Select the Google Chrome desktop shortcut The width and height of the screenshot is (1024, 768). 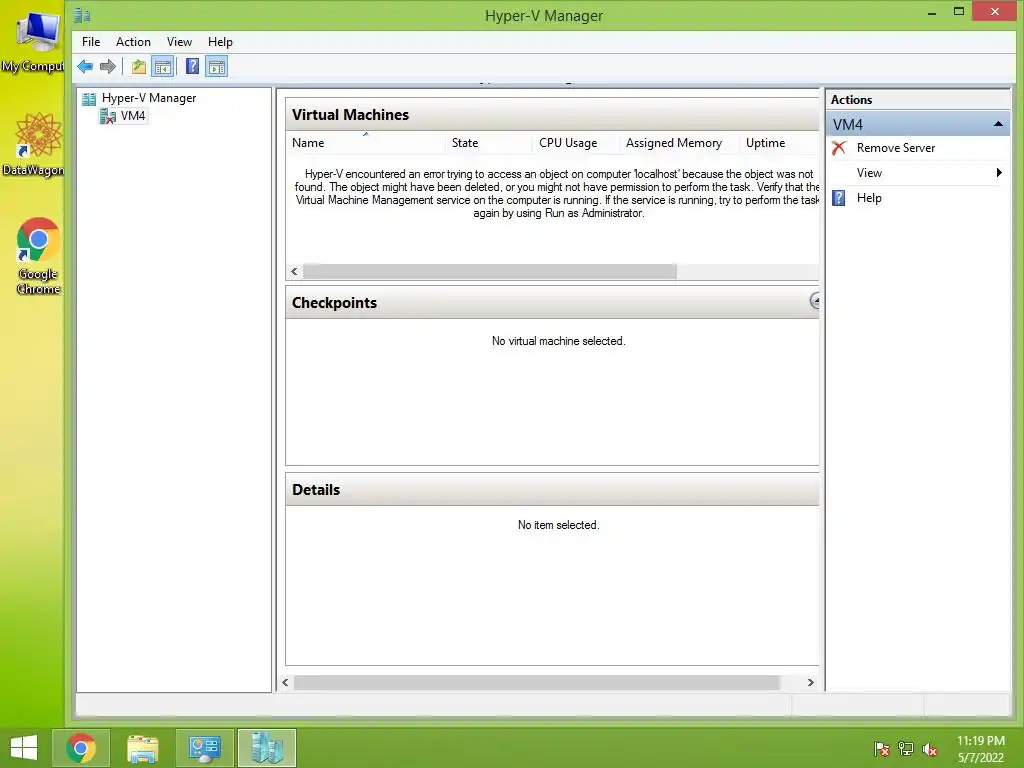pos(38,256)
